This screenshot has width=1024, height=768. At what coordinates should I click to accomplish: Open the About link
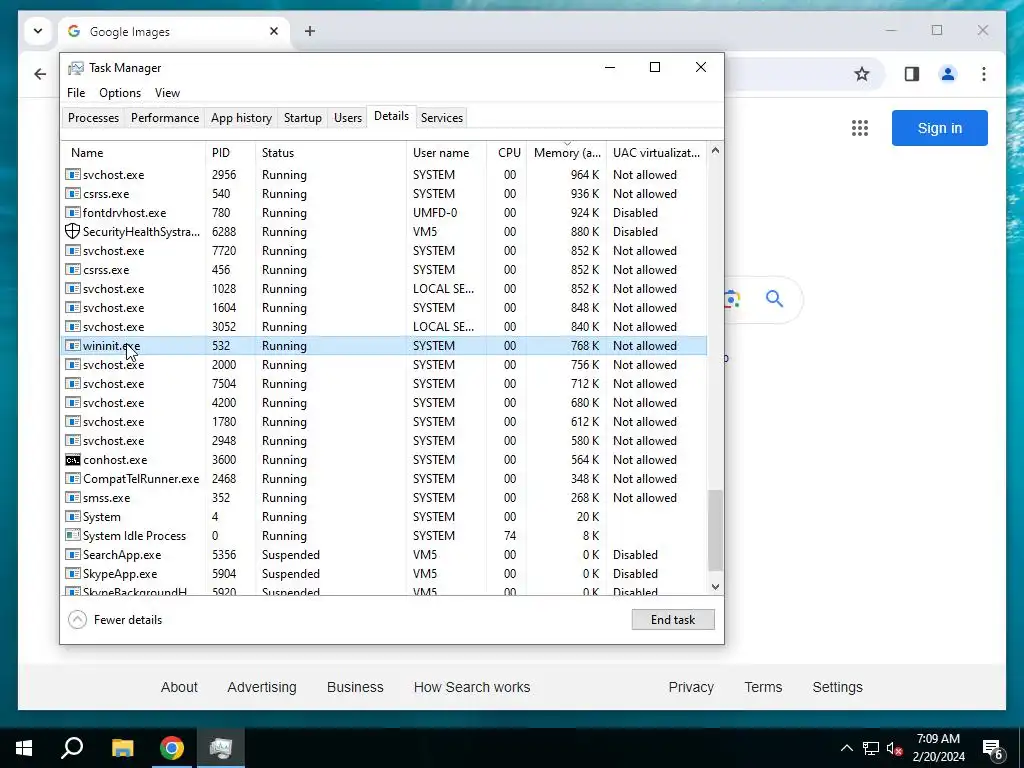pyautogui.click(x=179, y=687)
